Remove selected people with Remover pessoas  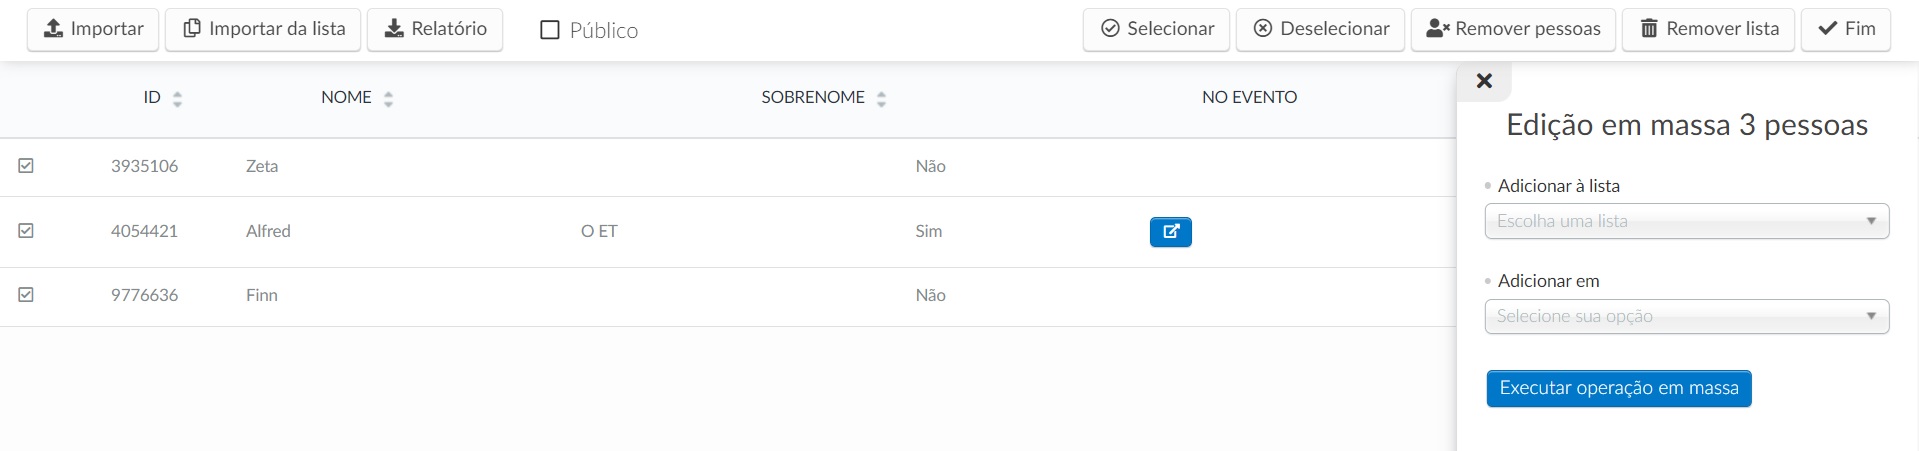(1513, 29)
